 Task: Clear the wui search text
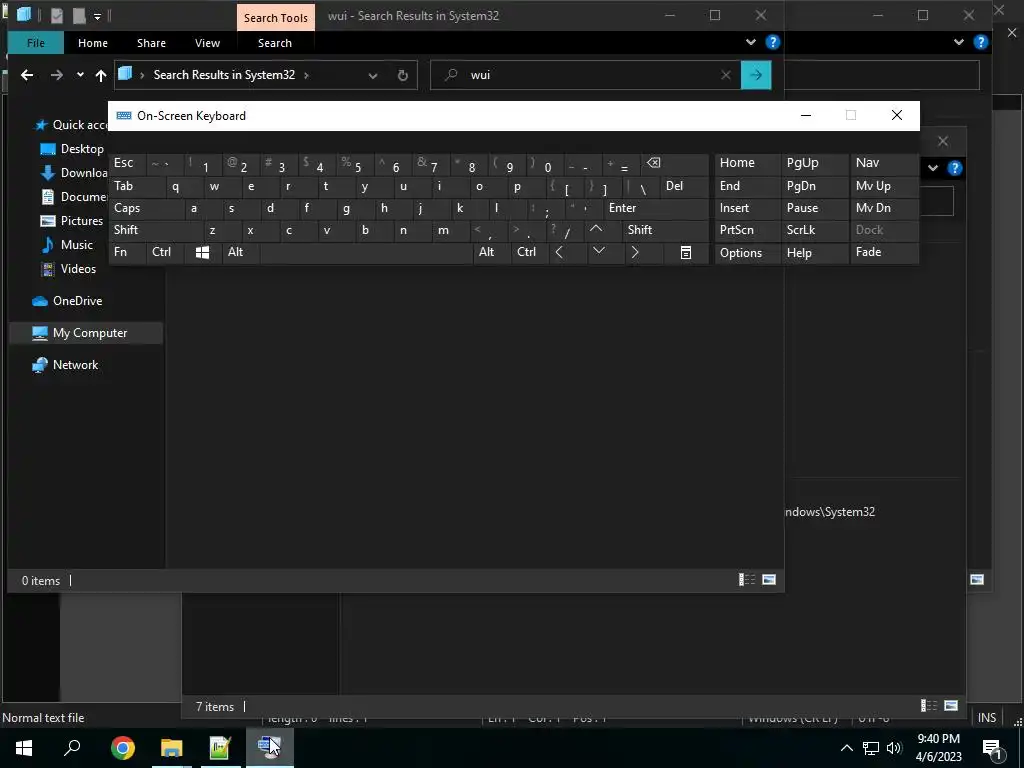pyautogui.click(x=726, y=75)
